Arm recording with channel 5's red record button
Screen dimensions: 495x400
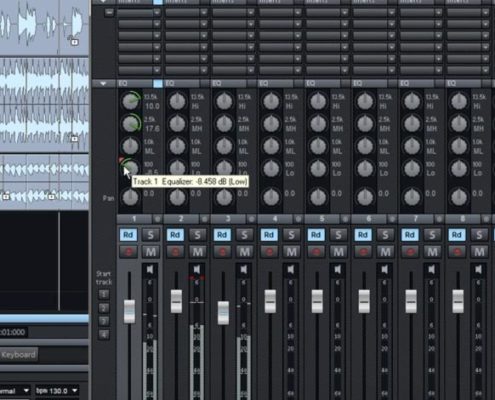click(316, 251)
